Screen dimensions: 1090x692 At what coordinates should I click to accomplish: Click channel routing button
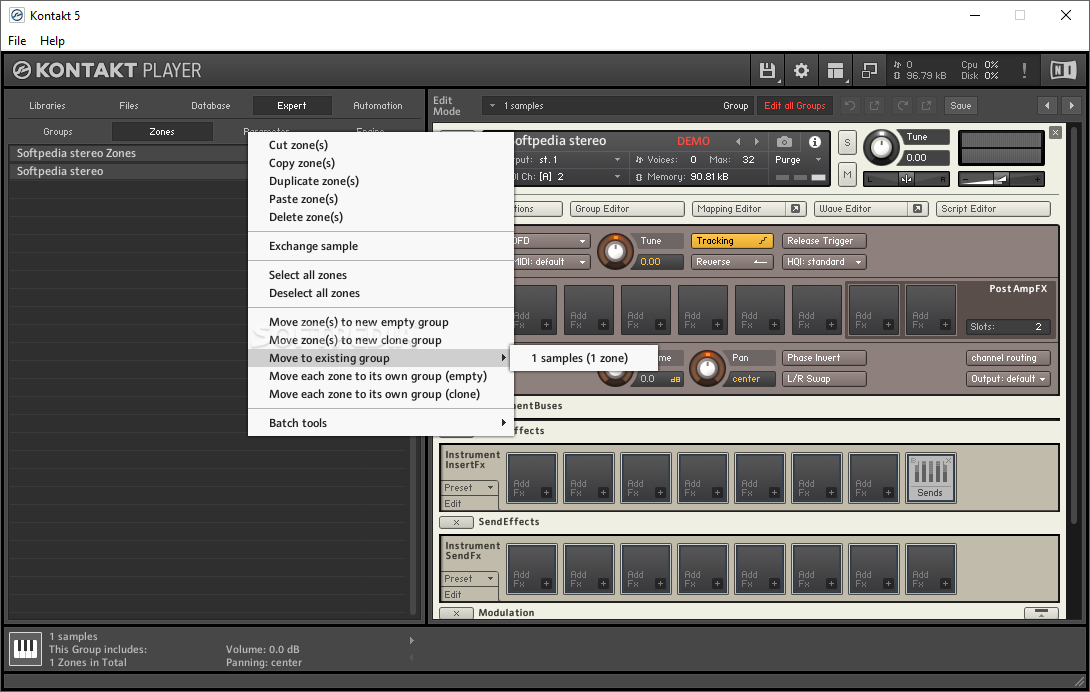(1008, 357)
